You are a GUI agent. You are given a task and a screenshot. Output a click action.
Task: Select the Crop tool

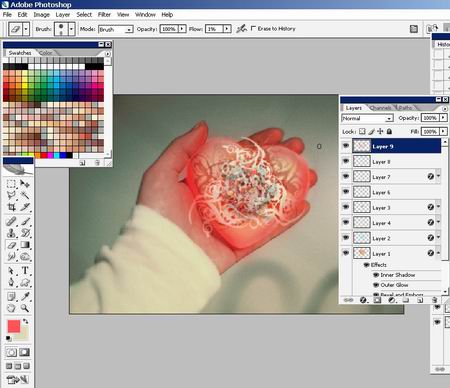click(x=11, y=207)
